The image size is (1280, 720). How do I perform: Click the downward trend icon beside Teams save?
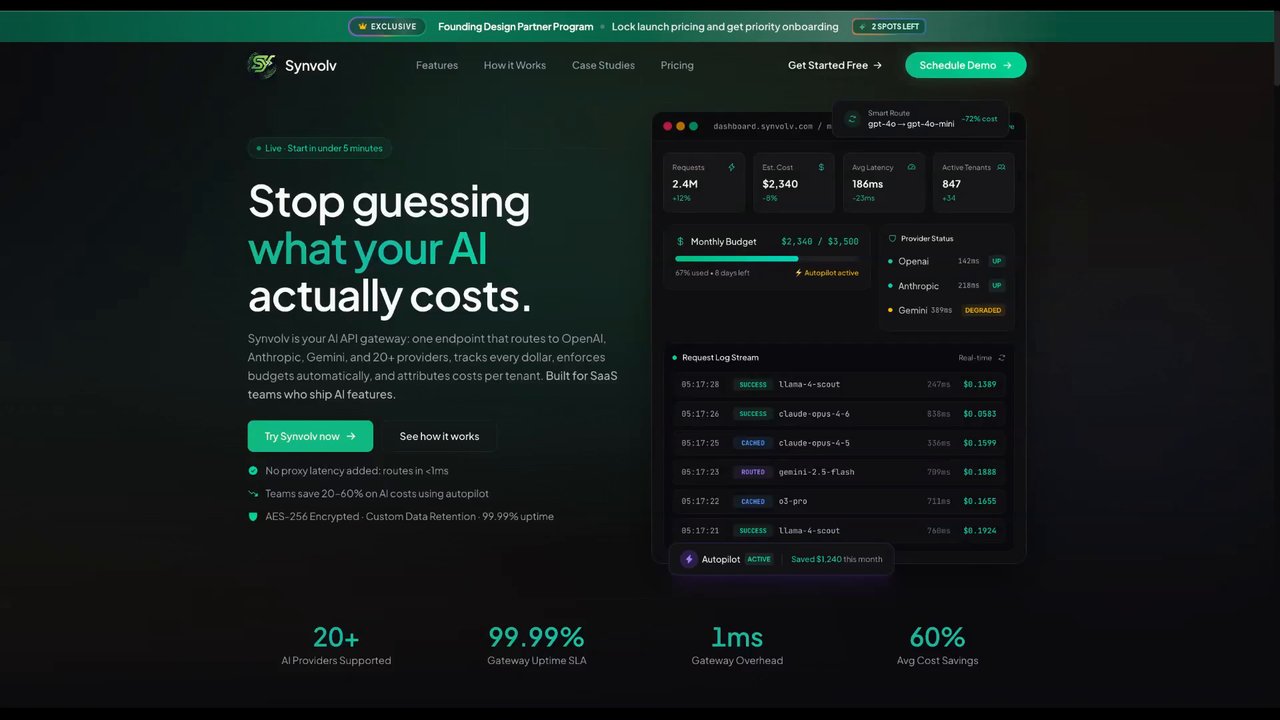253,494
